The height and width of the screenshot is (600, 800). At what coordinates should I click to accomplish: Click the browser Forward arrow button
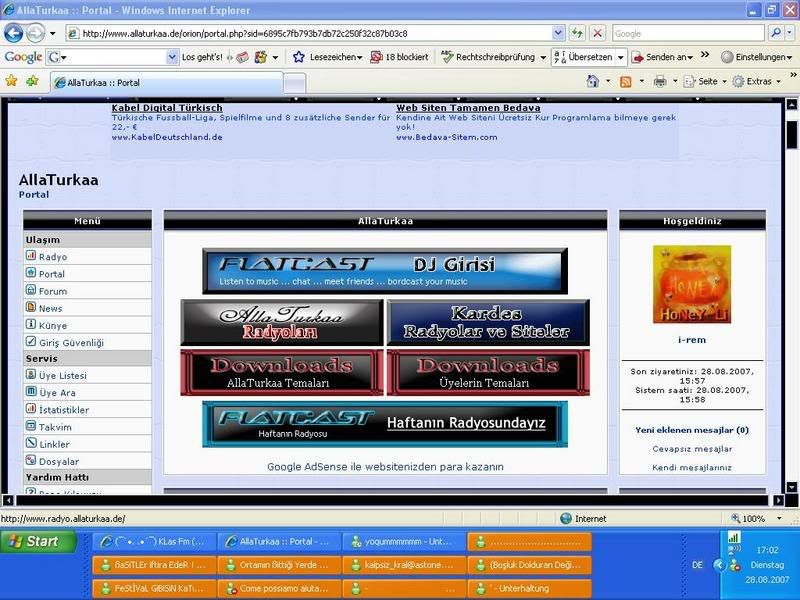pyautogui.click(x=35, y=34)
